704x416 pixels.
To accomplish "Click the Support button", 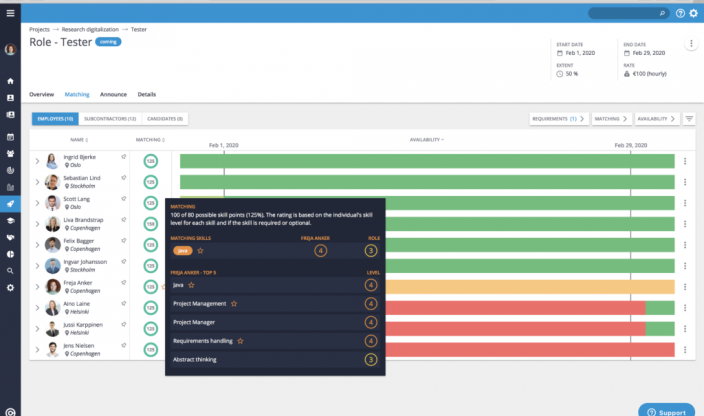I will 666,409.
